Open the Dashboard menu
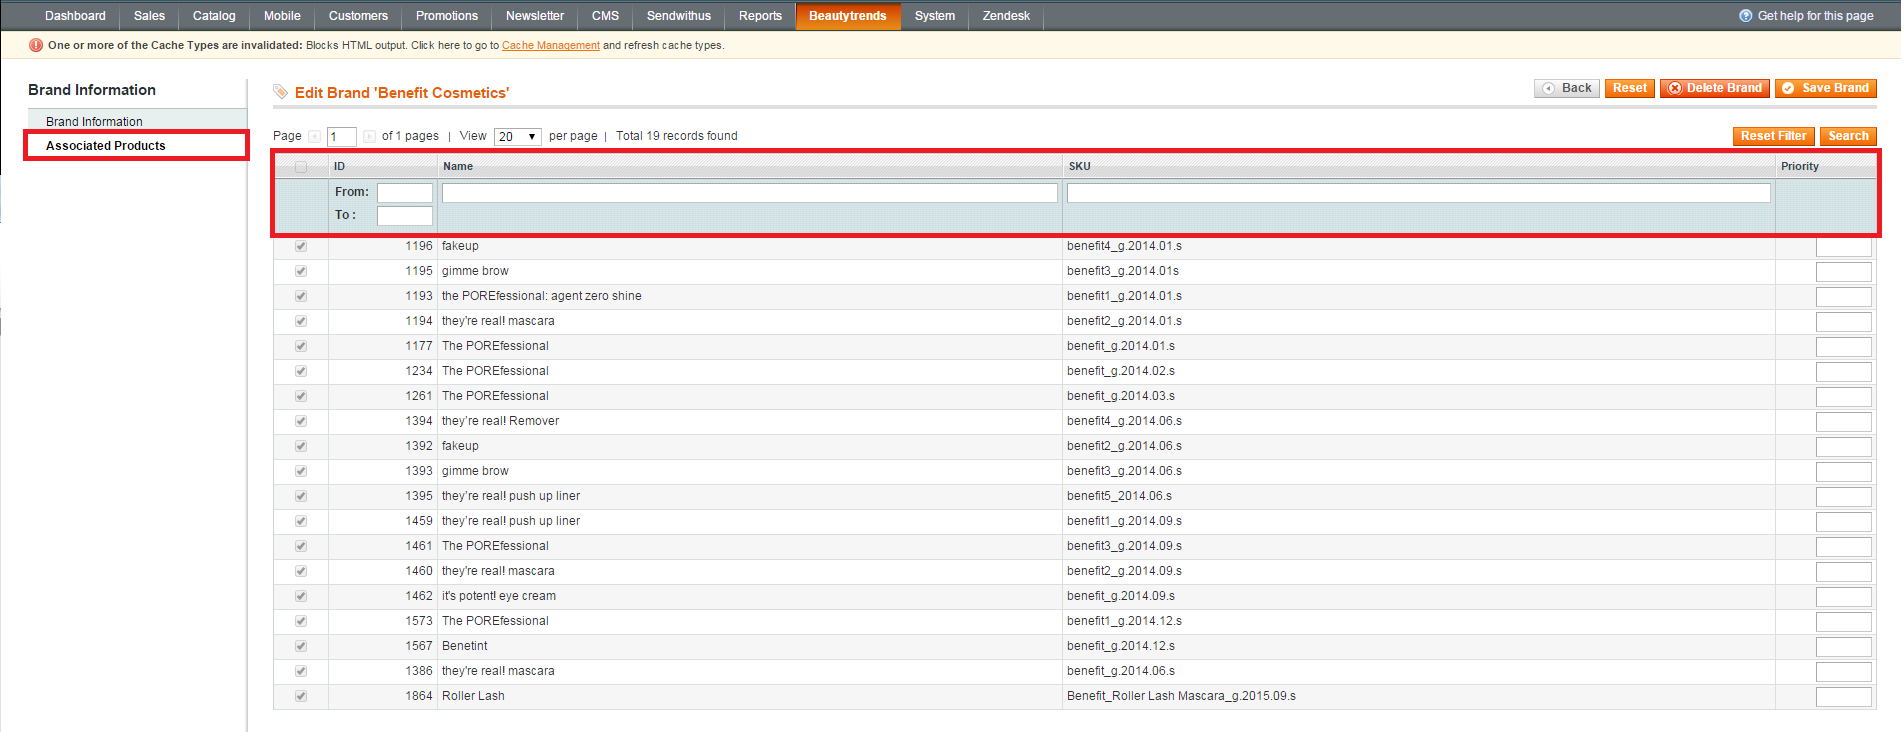 [75, 16]
